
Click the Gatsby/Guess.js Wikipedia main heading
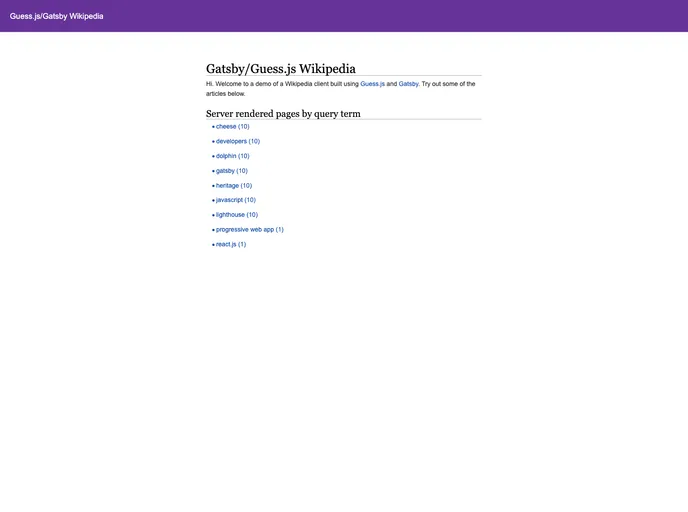point(280,68)
